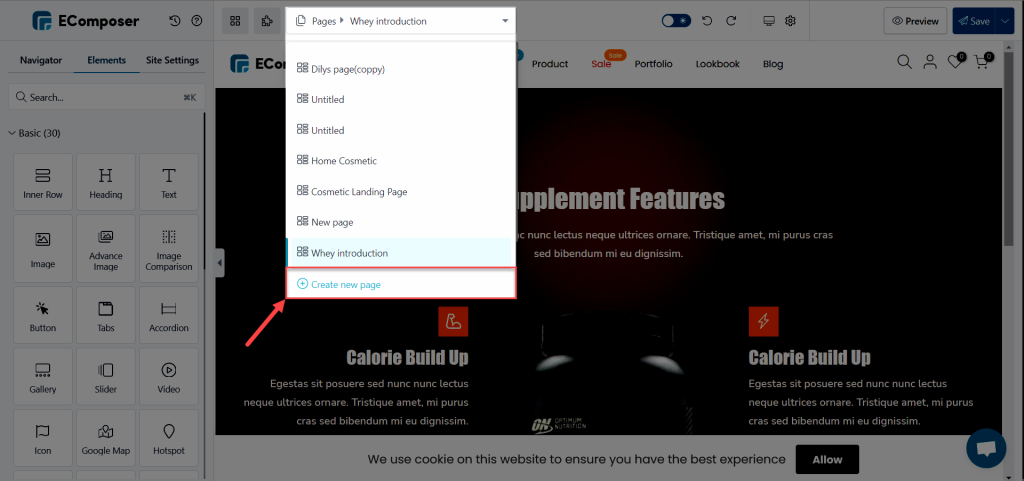Viewport: 1024px width, 481px height.
Task: Switch to the Site Settings tab
Action: click(x=172, y=60)
